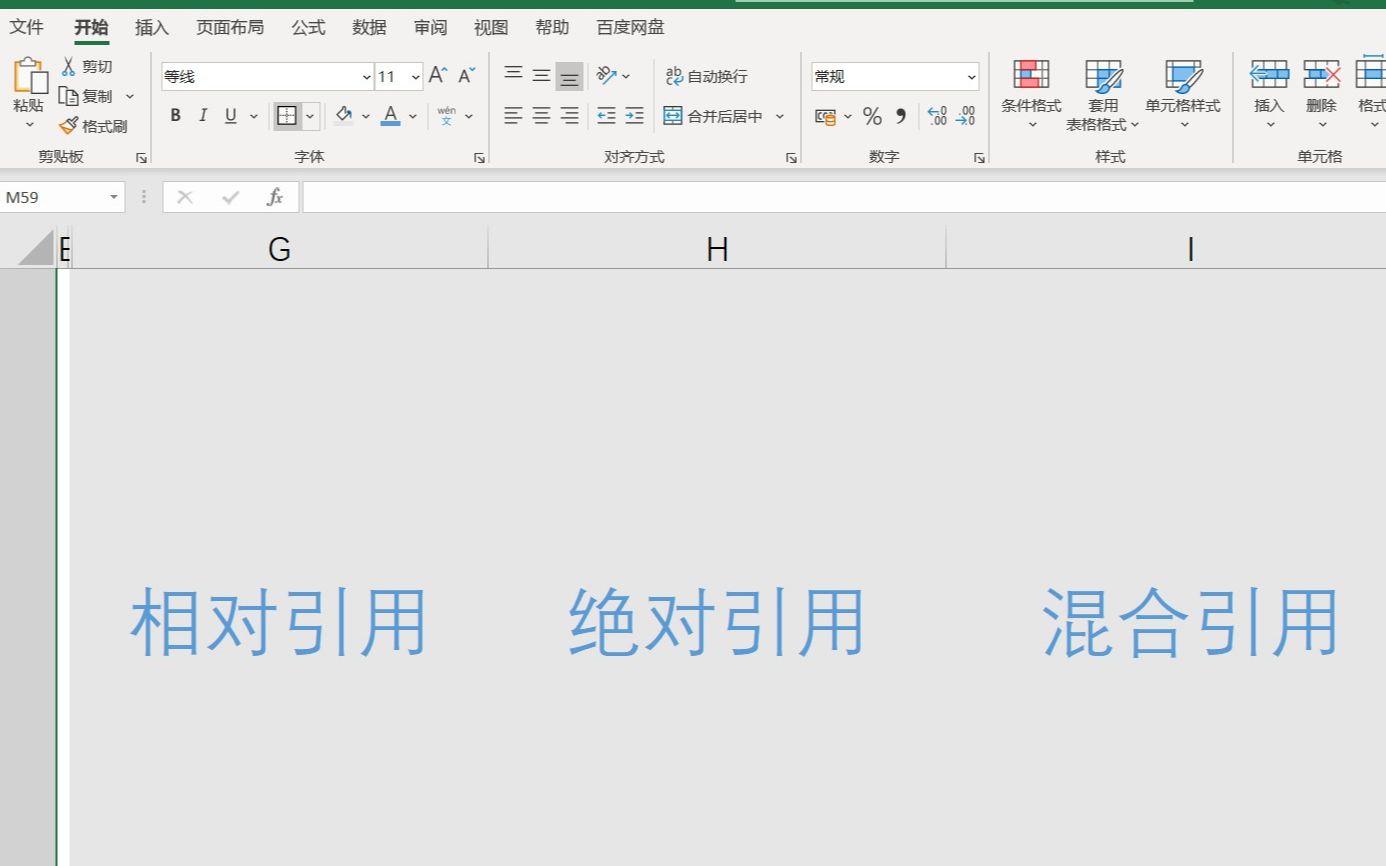Click 合并后居中 merge and center
Screen dimensions: 1386x866
[713, 116]
